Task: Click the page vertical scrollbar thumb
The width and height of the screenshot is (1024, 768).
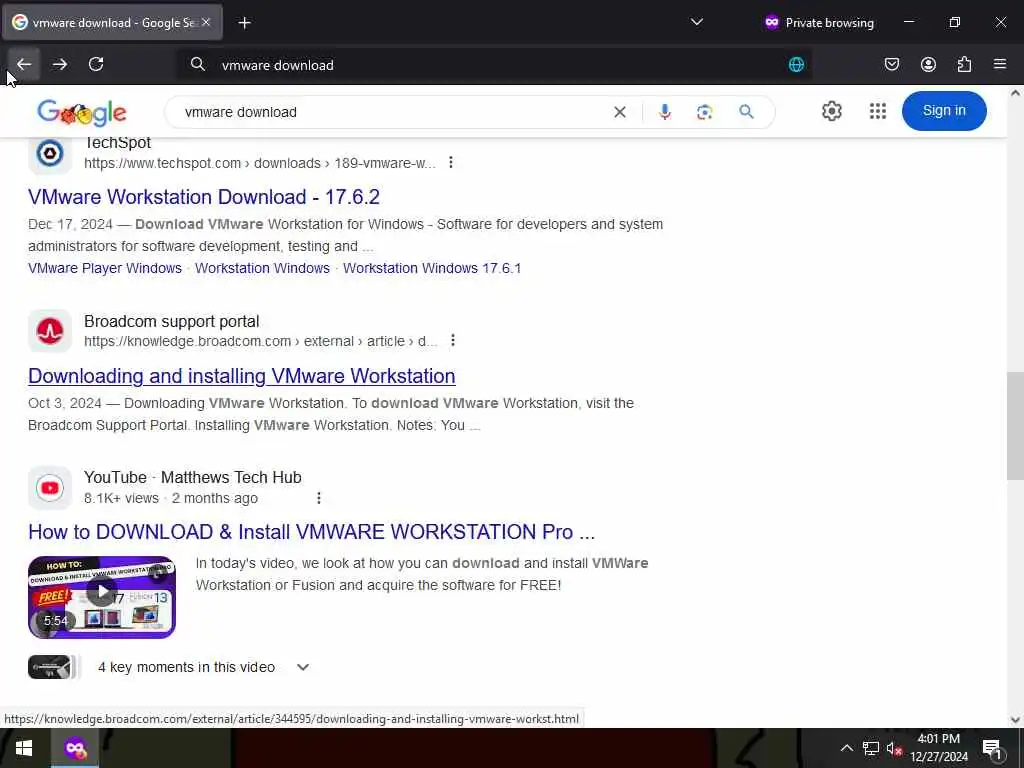Action: click(1015, 426)
